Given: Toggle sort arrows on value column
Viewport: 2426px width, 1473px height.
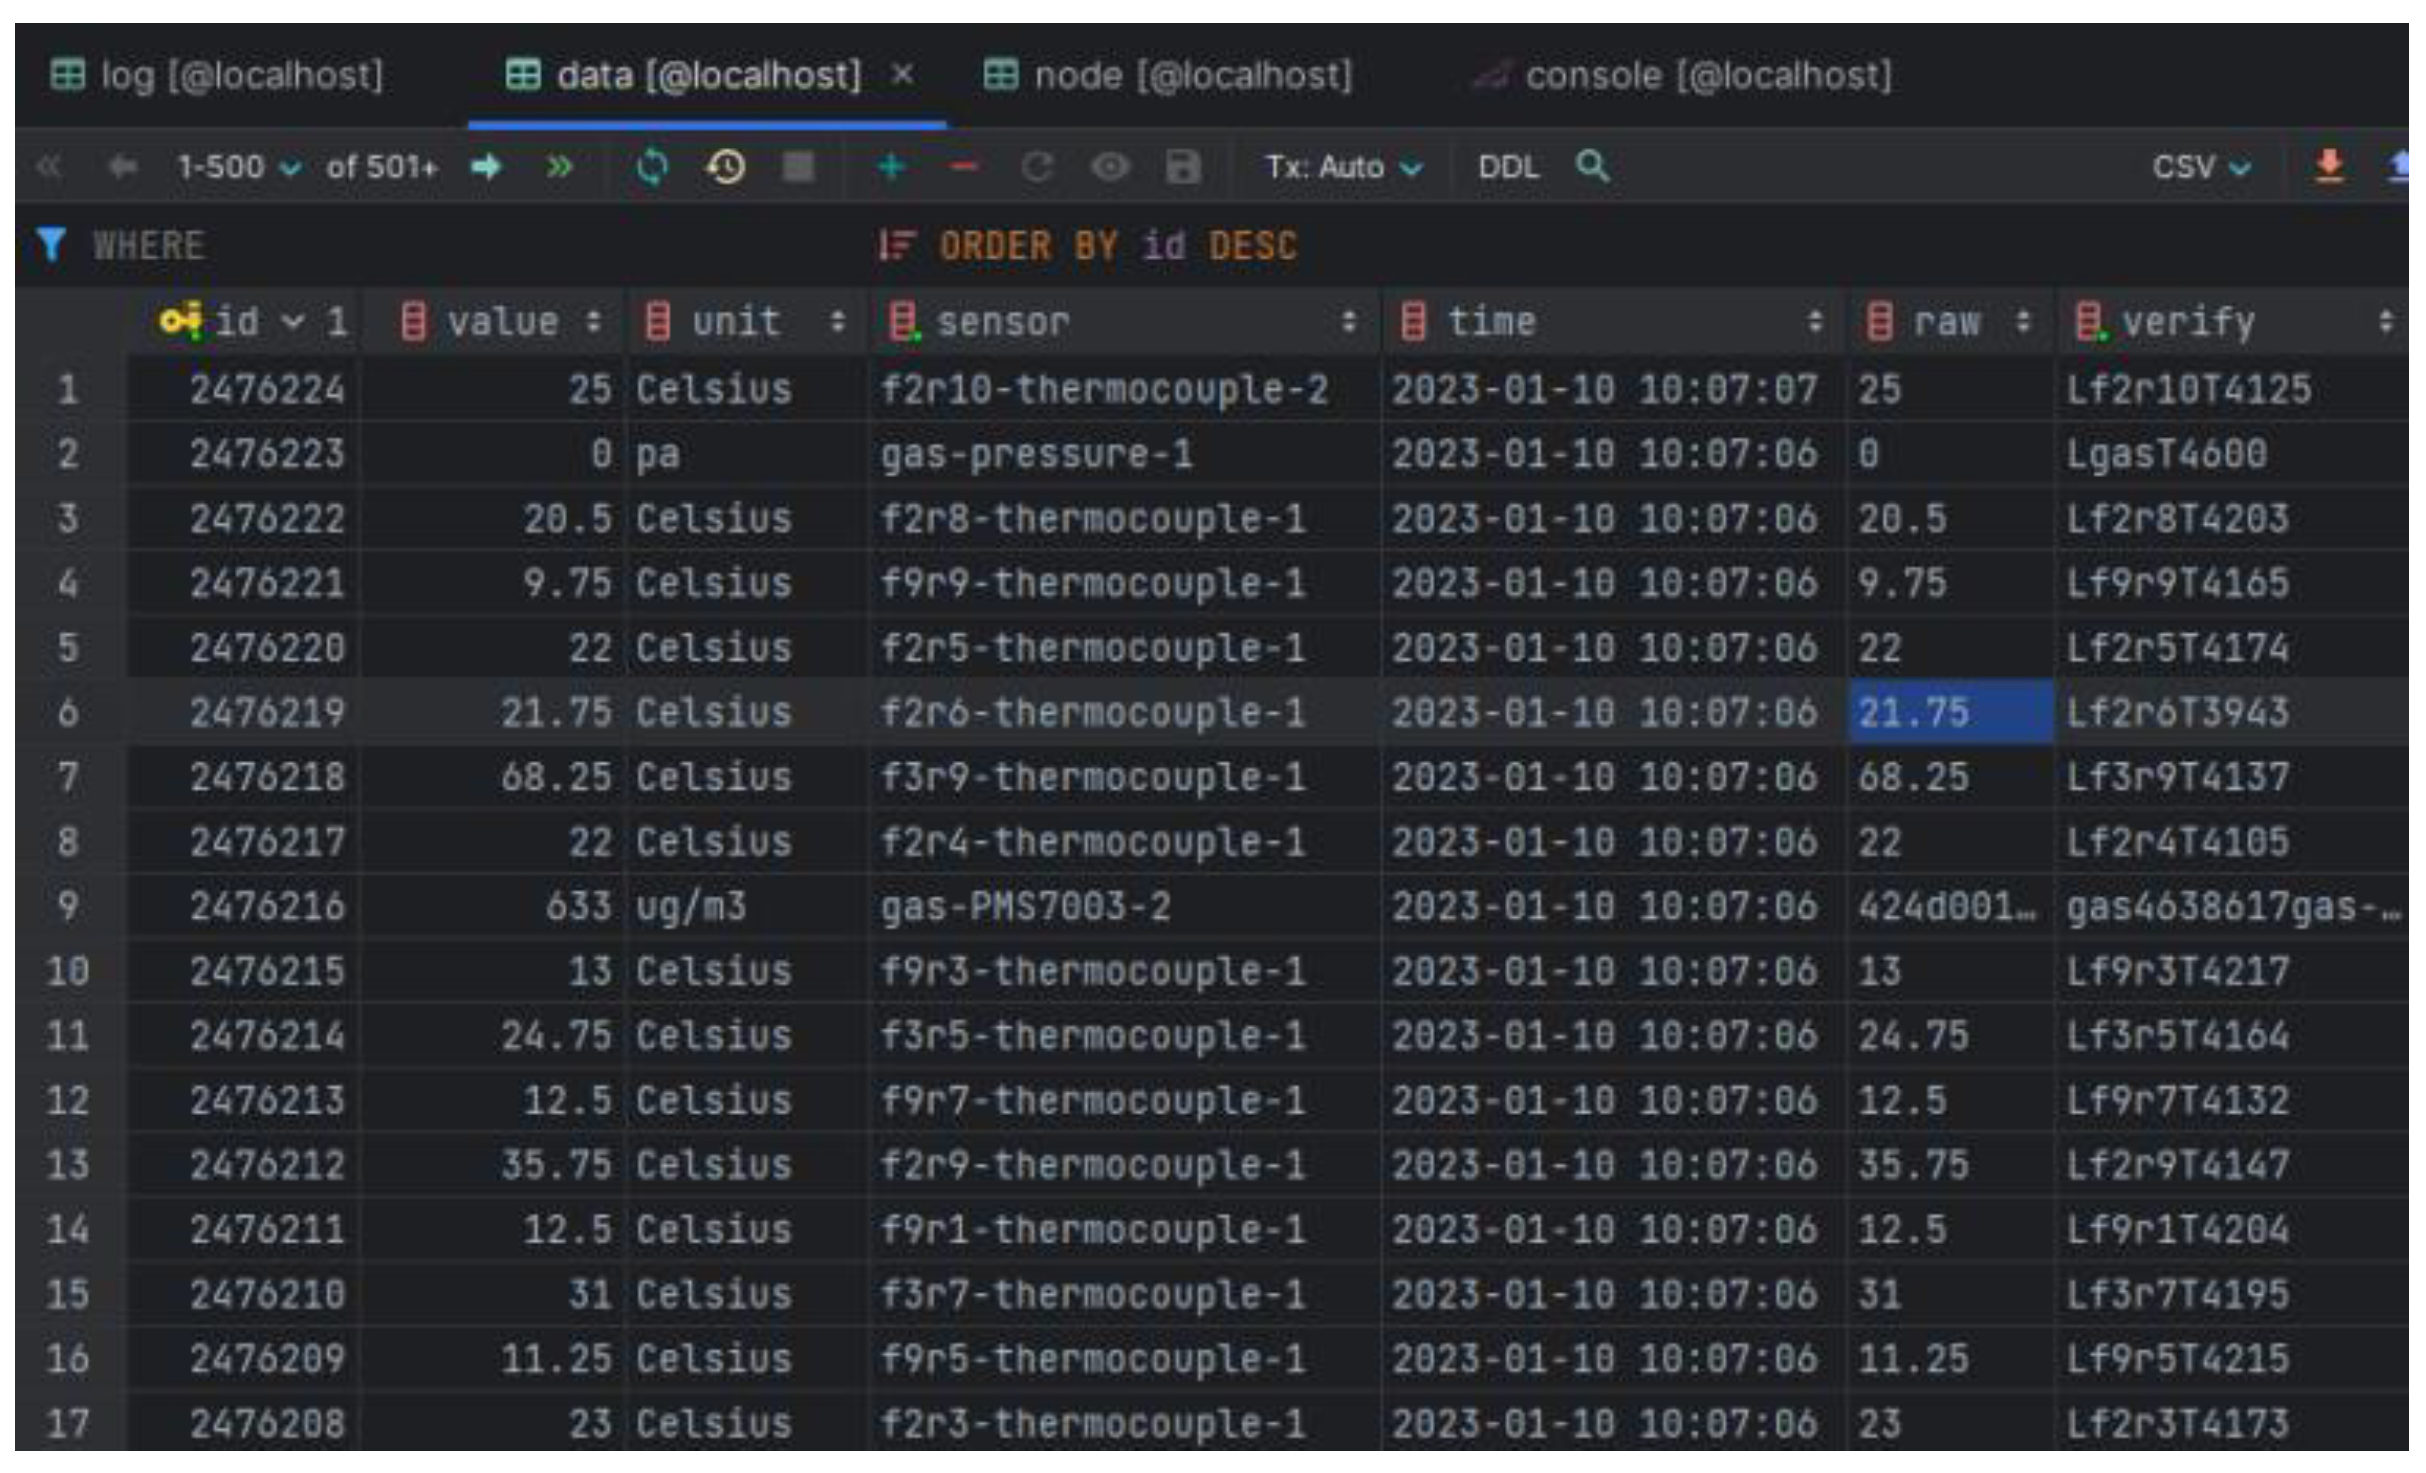Looking at the screenshot, I should click(x=593, y=322).
